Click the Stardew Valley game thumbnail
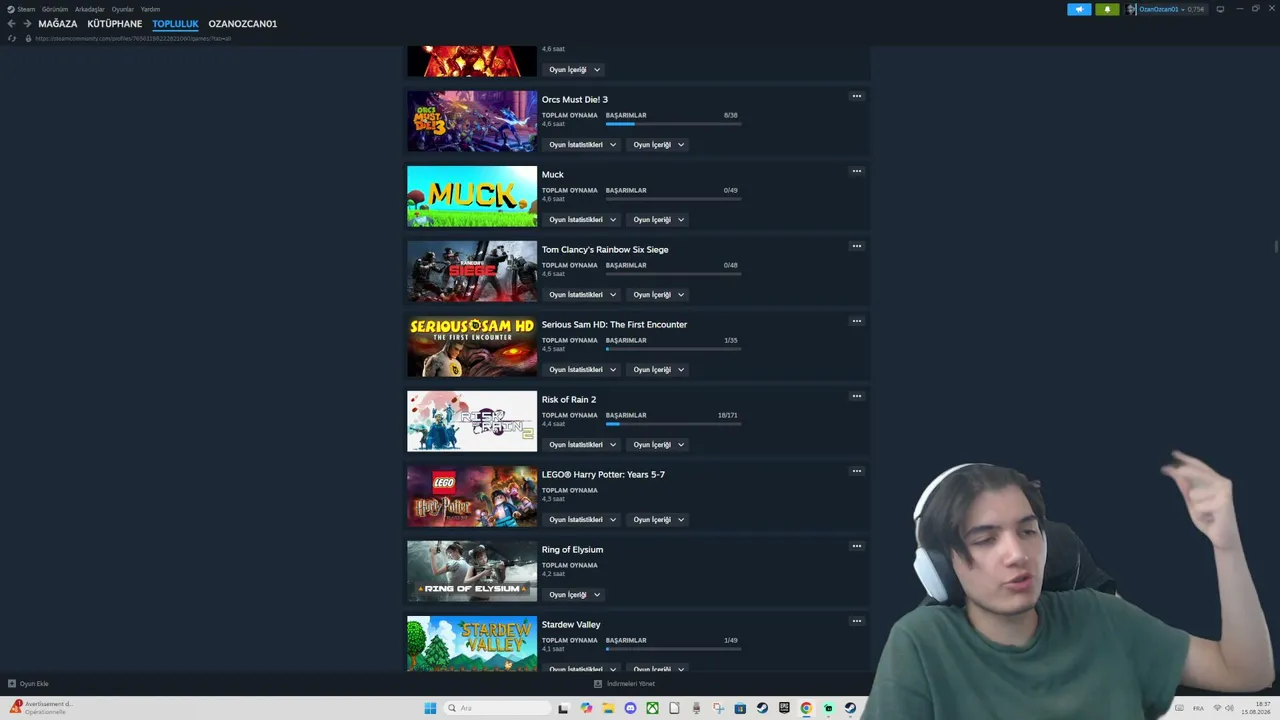 click(x=472, y=643)
